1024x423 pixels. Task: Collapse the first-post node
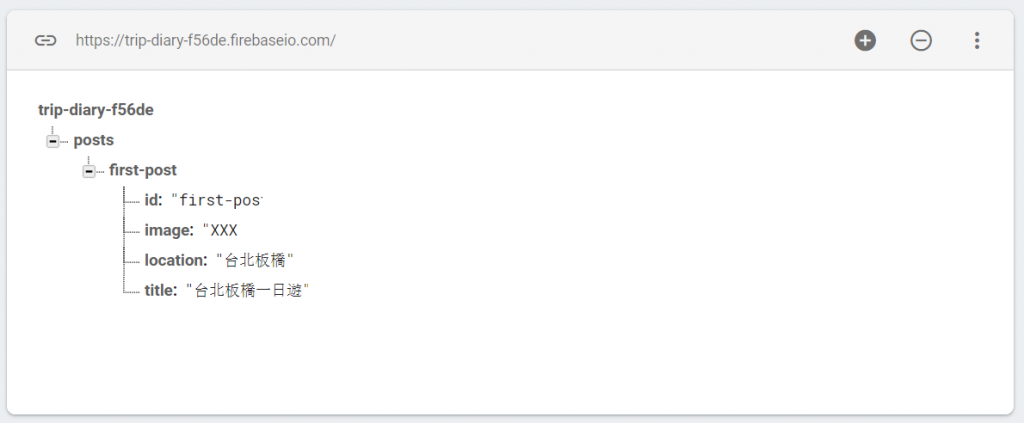[x=89, y=171]
